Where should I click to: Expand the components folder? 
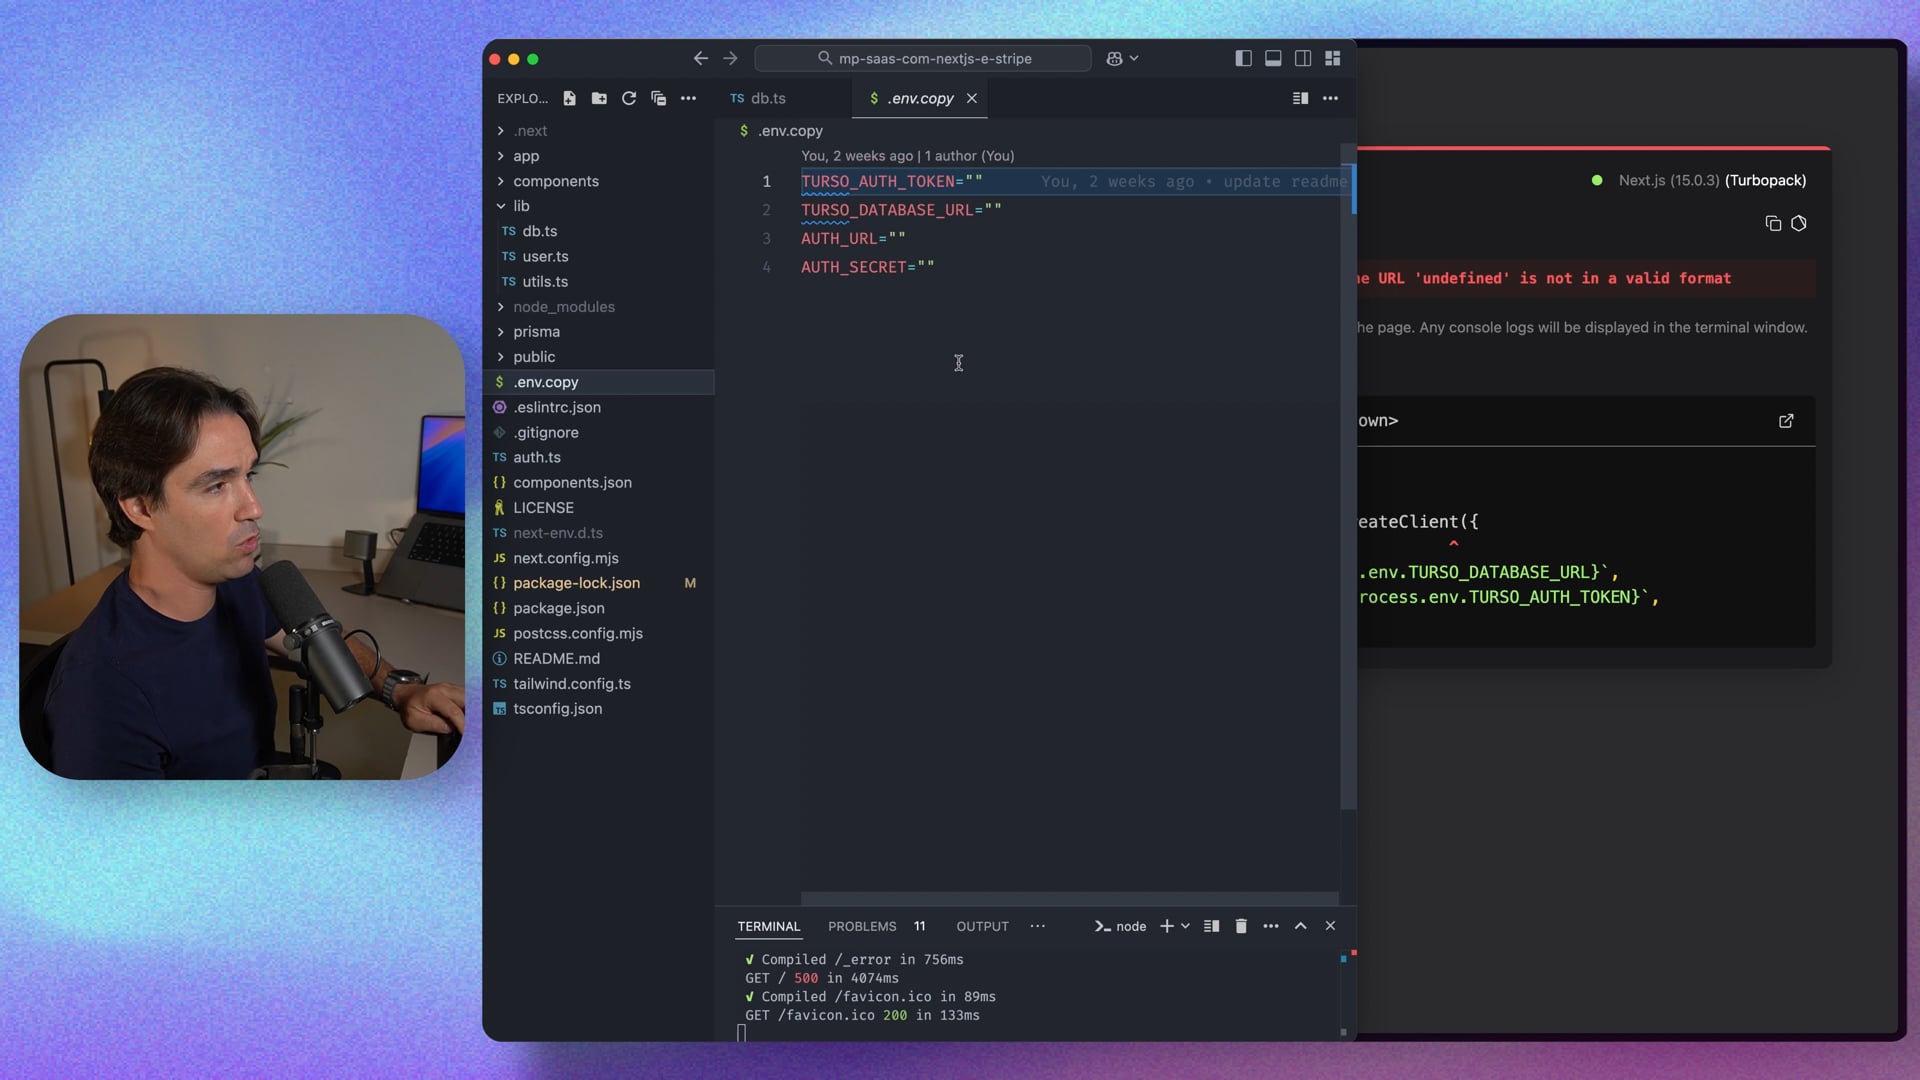click(555, 181)
